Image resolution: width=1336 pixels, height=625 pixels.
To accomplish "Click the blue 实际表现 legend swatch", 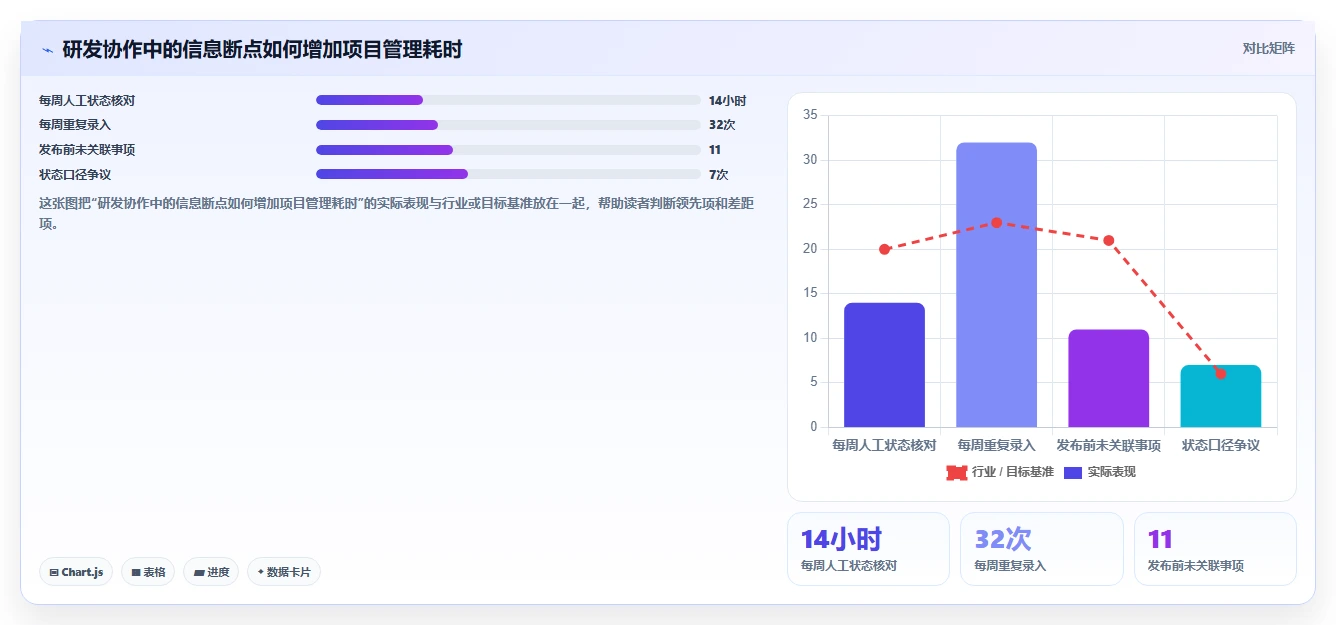I will [1073, 472].
